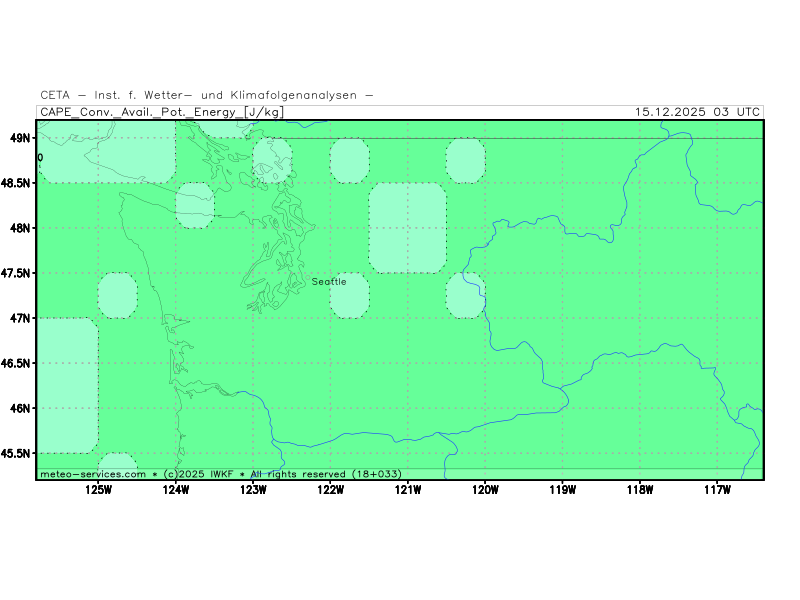
Task: Click the CAPE_Conv._Avail._Pot._Energy title label
Action: coord(161,112)
